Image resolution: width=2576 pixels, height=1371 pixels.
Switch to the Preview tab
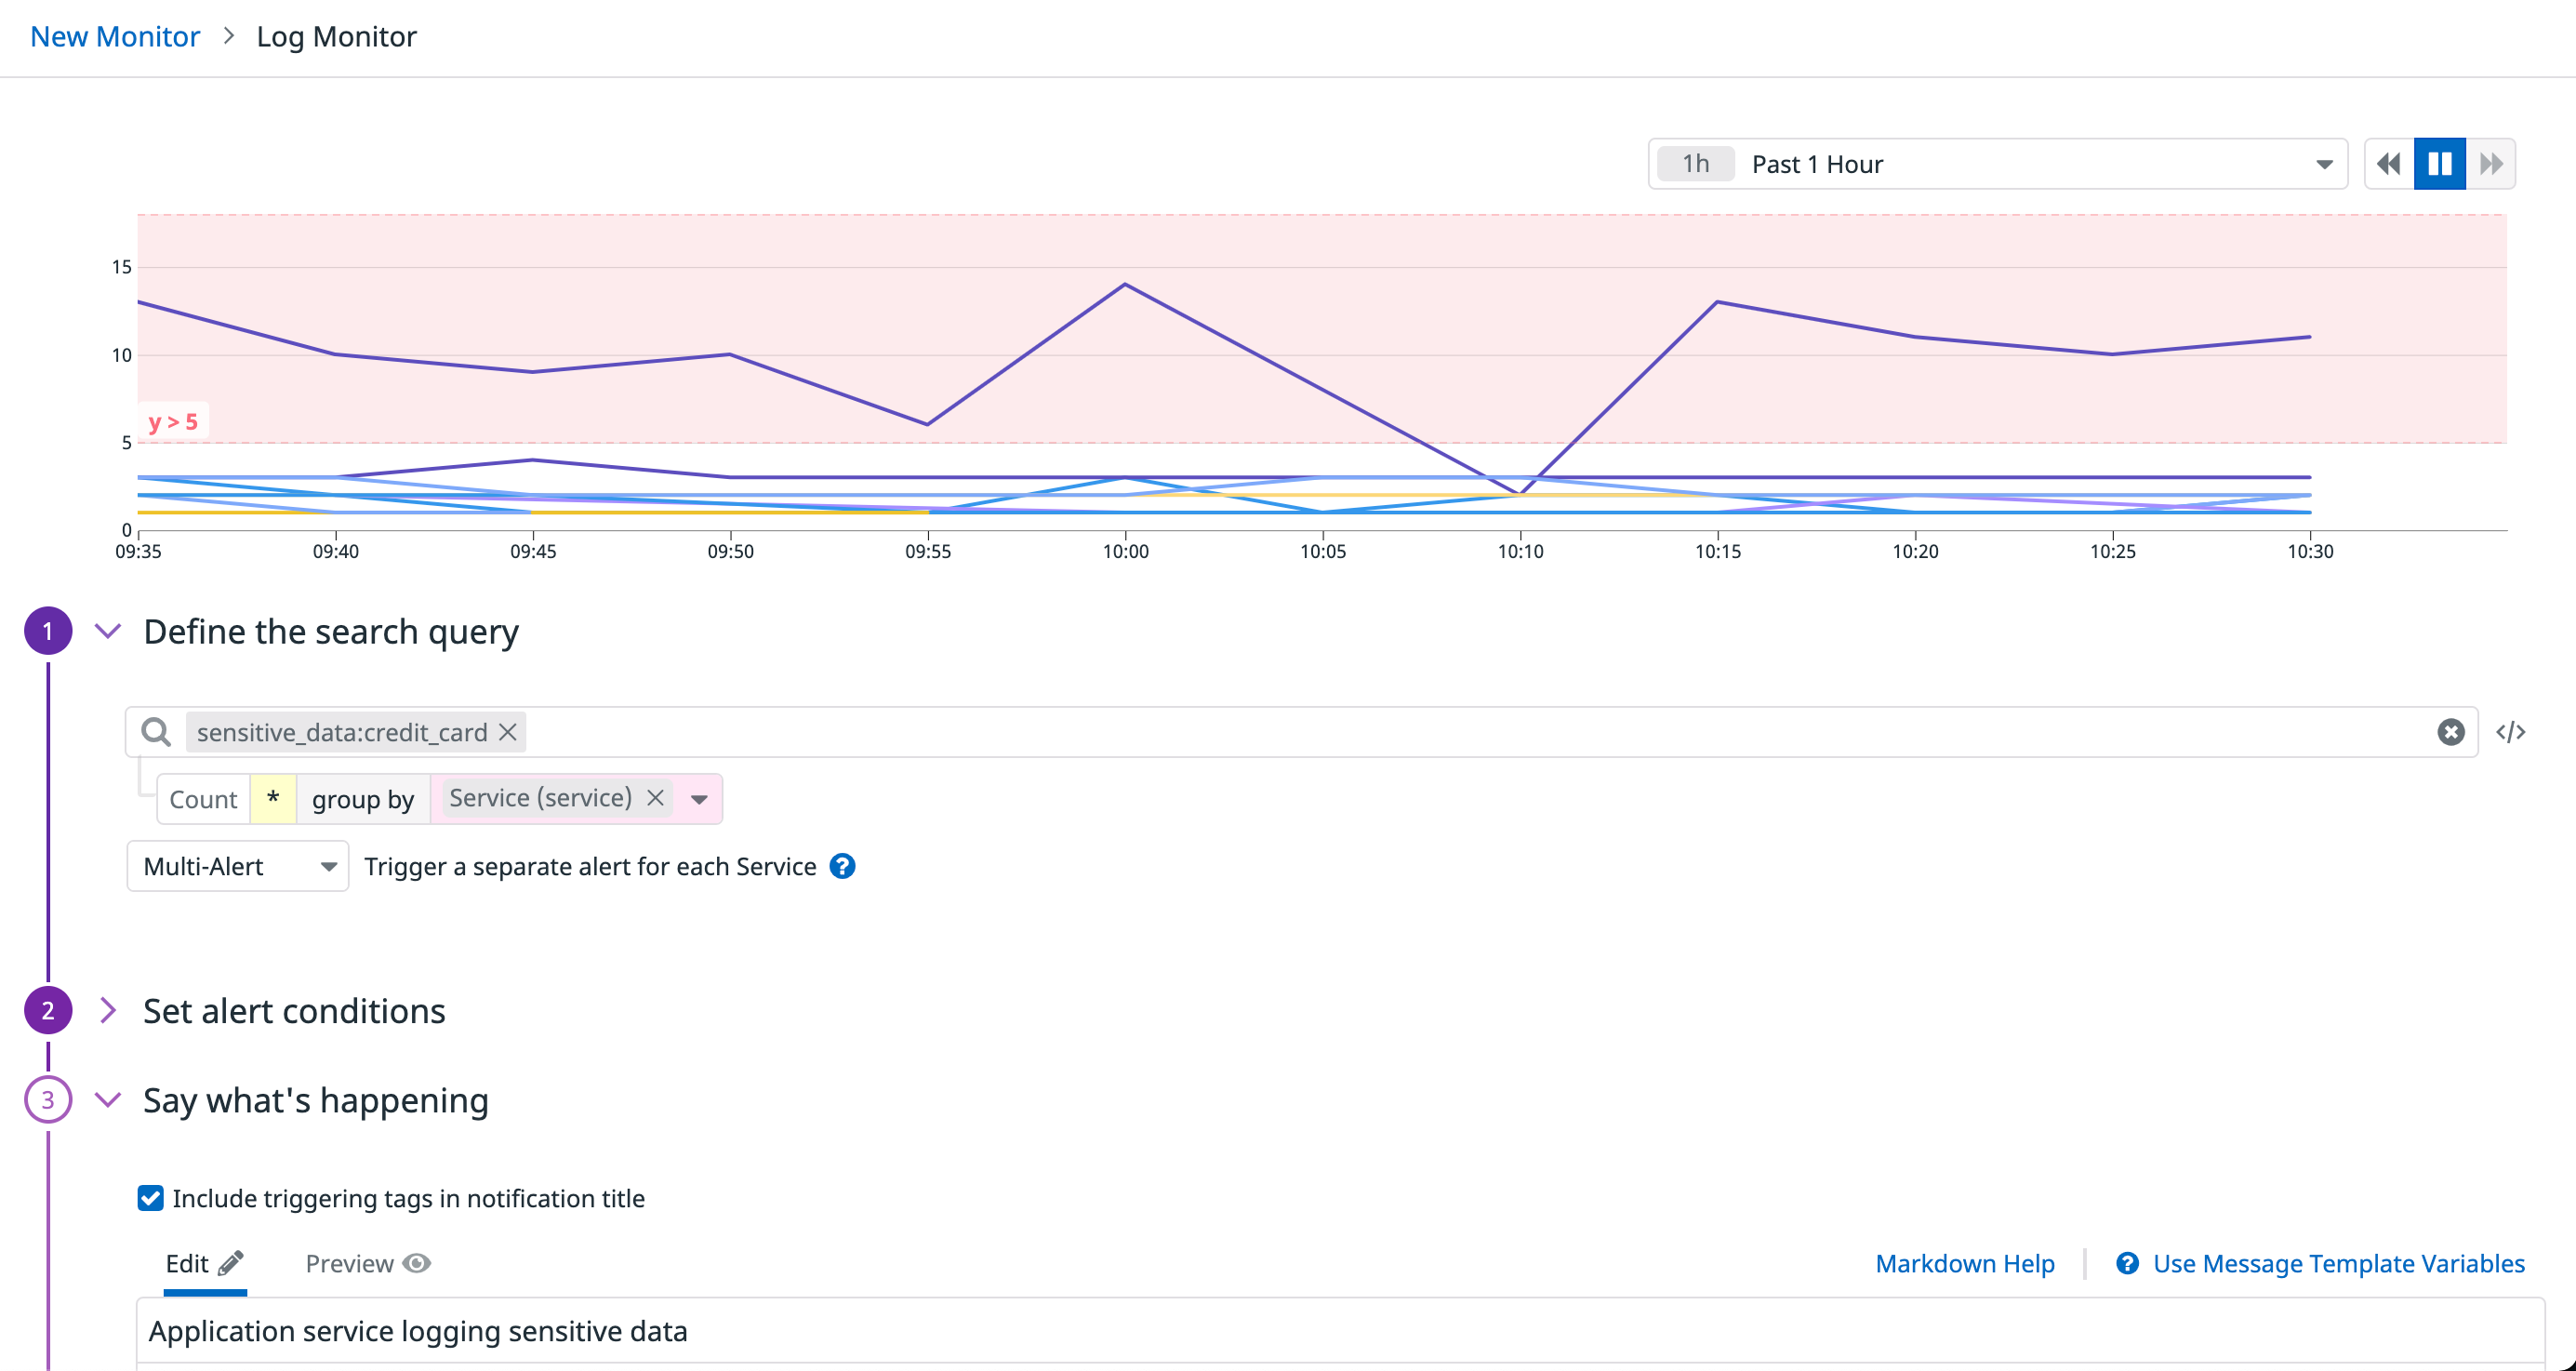pos(350,1263)
